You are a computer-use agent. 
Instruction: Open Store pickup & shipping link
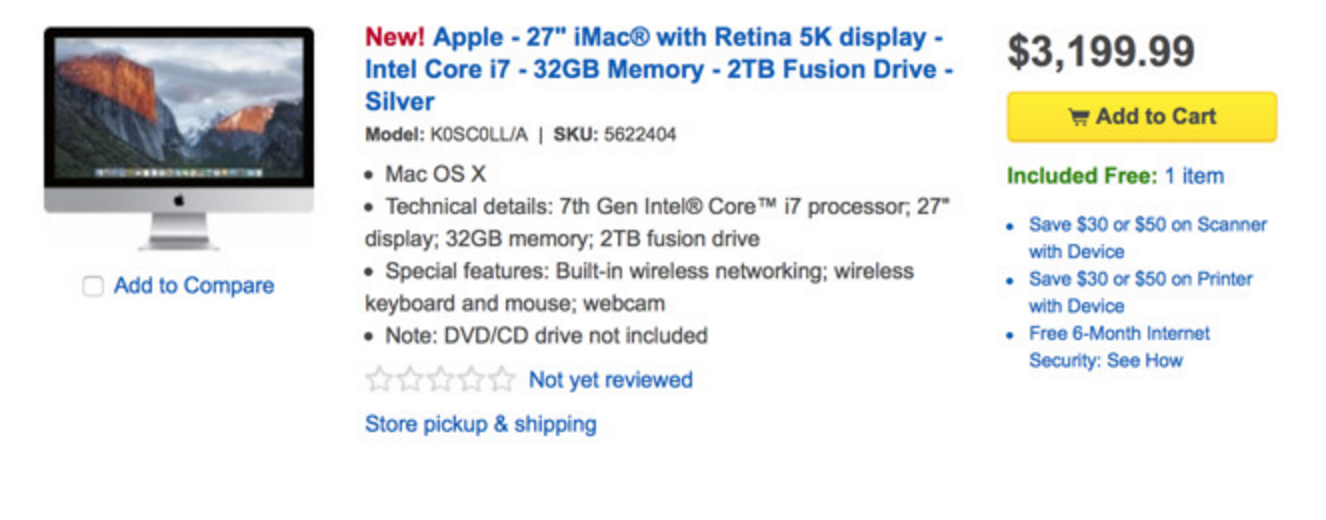tap(481, 424)
